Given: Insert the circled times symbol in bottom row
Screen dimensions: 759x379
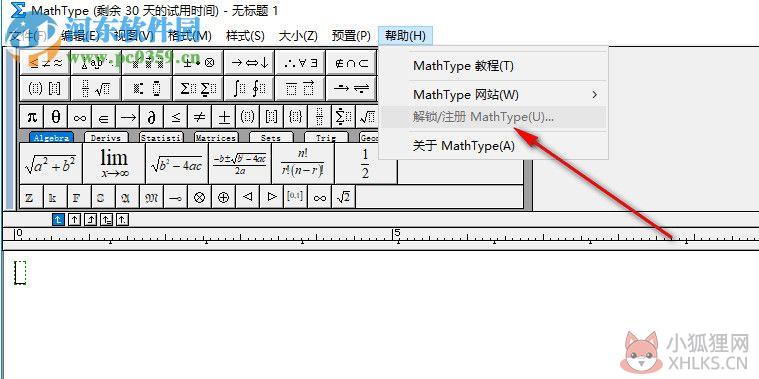Looking at the screenshot, I should (199, 197).
